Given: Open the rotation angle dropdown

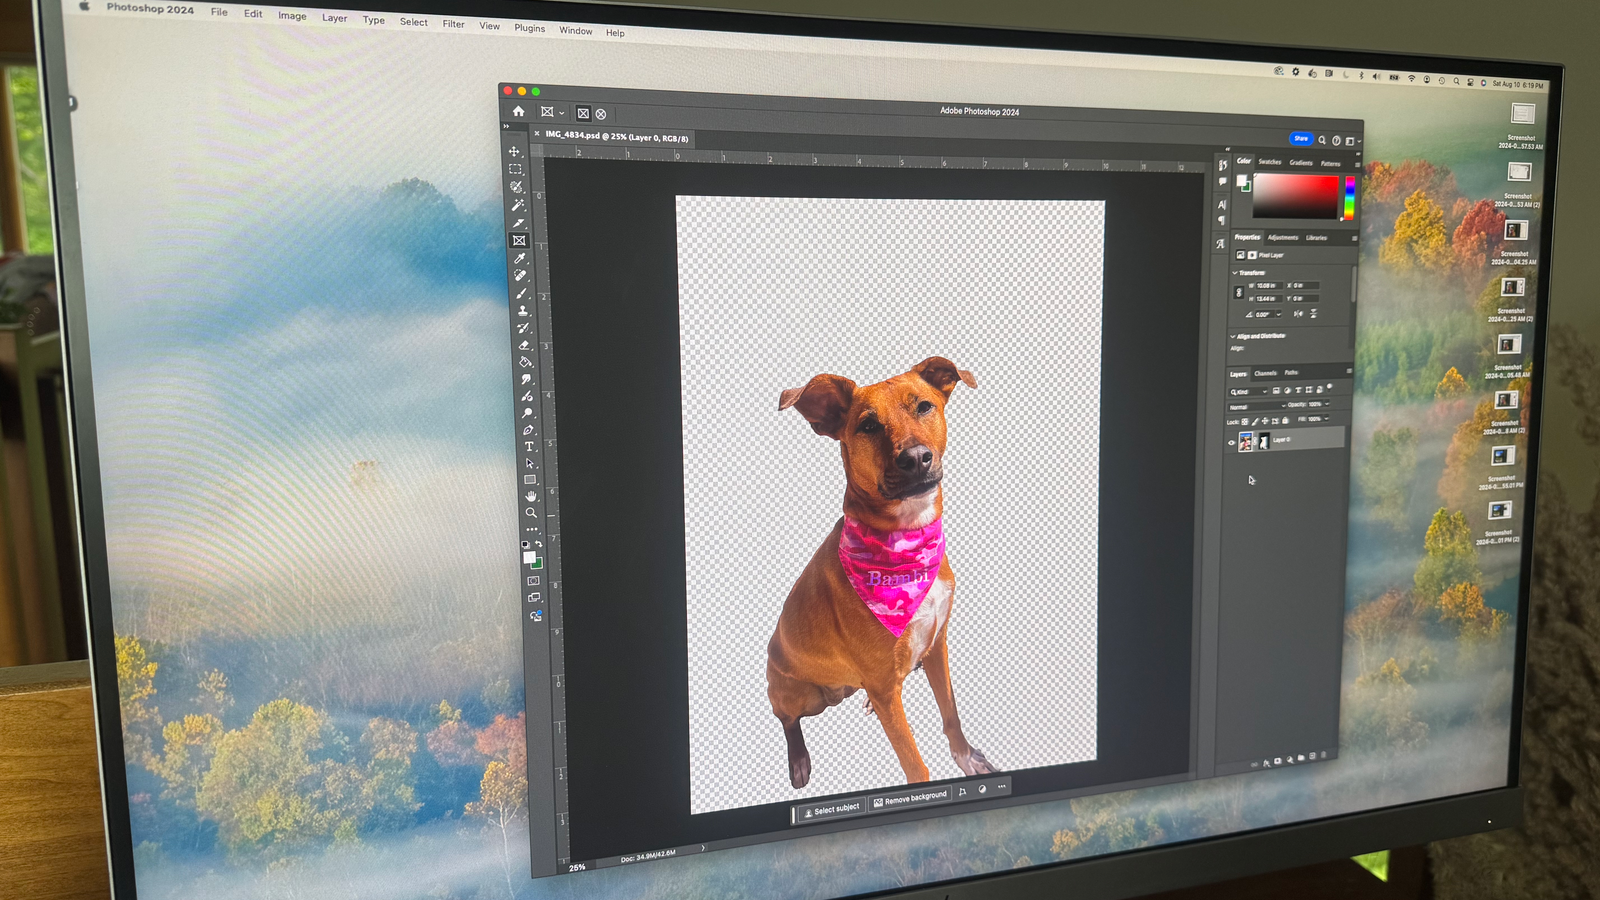Looking at the screenshot, I should pyautogui.click(x=1278, y=314).
